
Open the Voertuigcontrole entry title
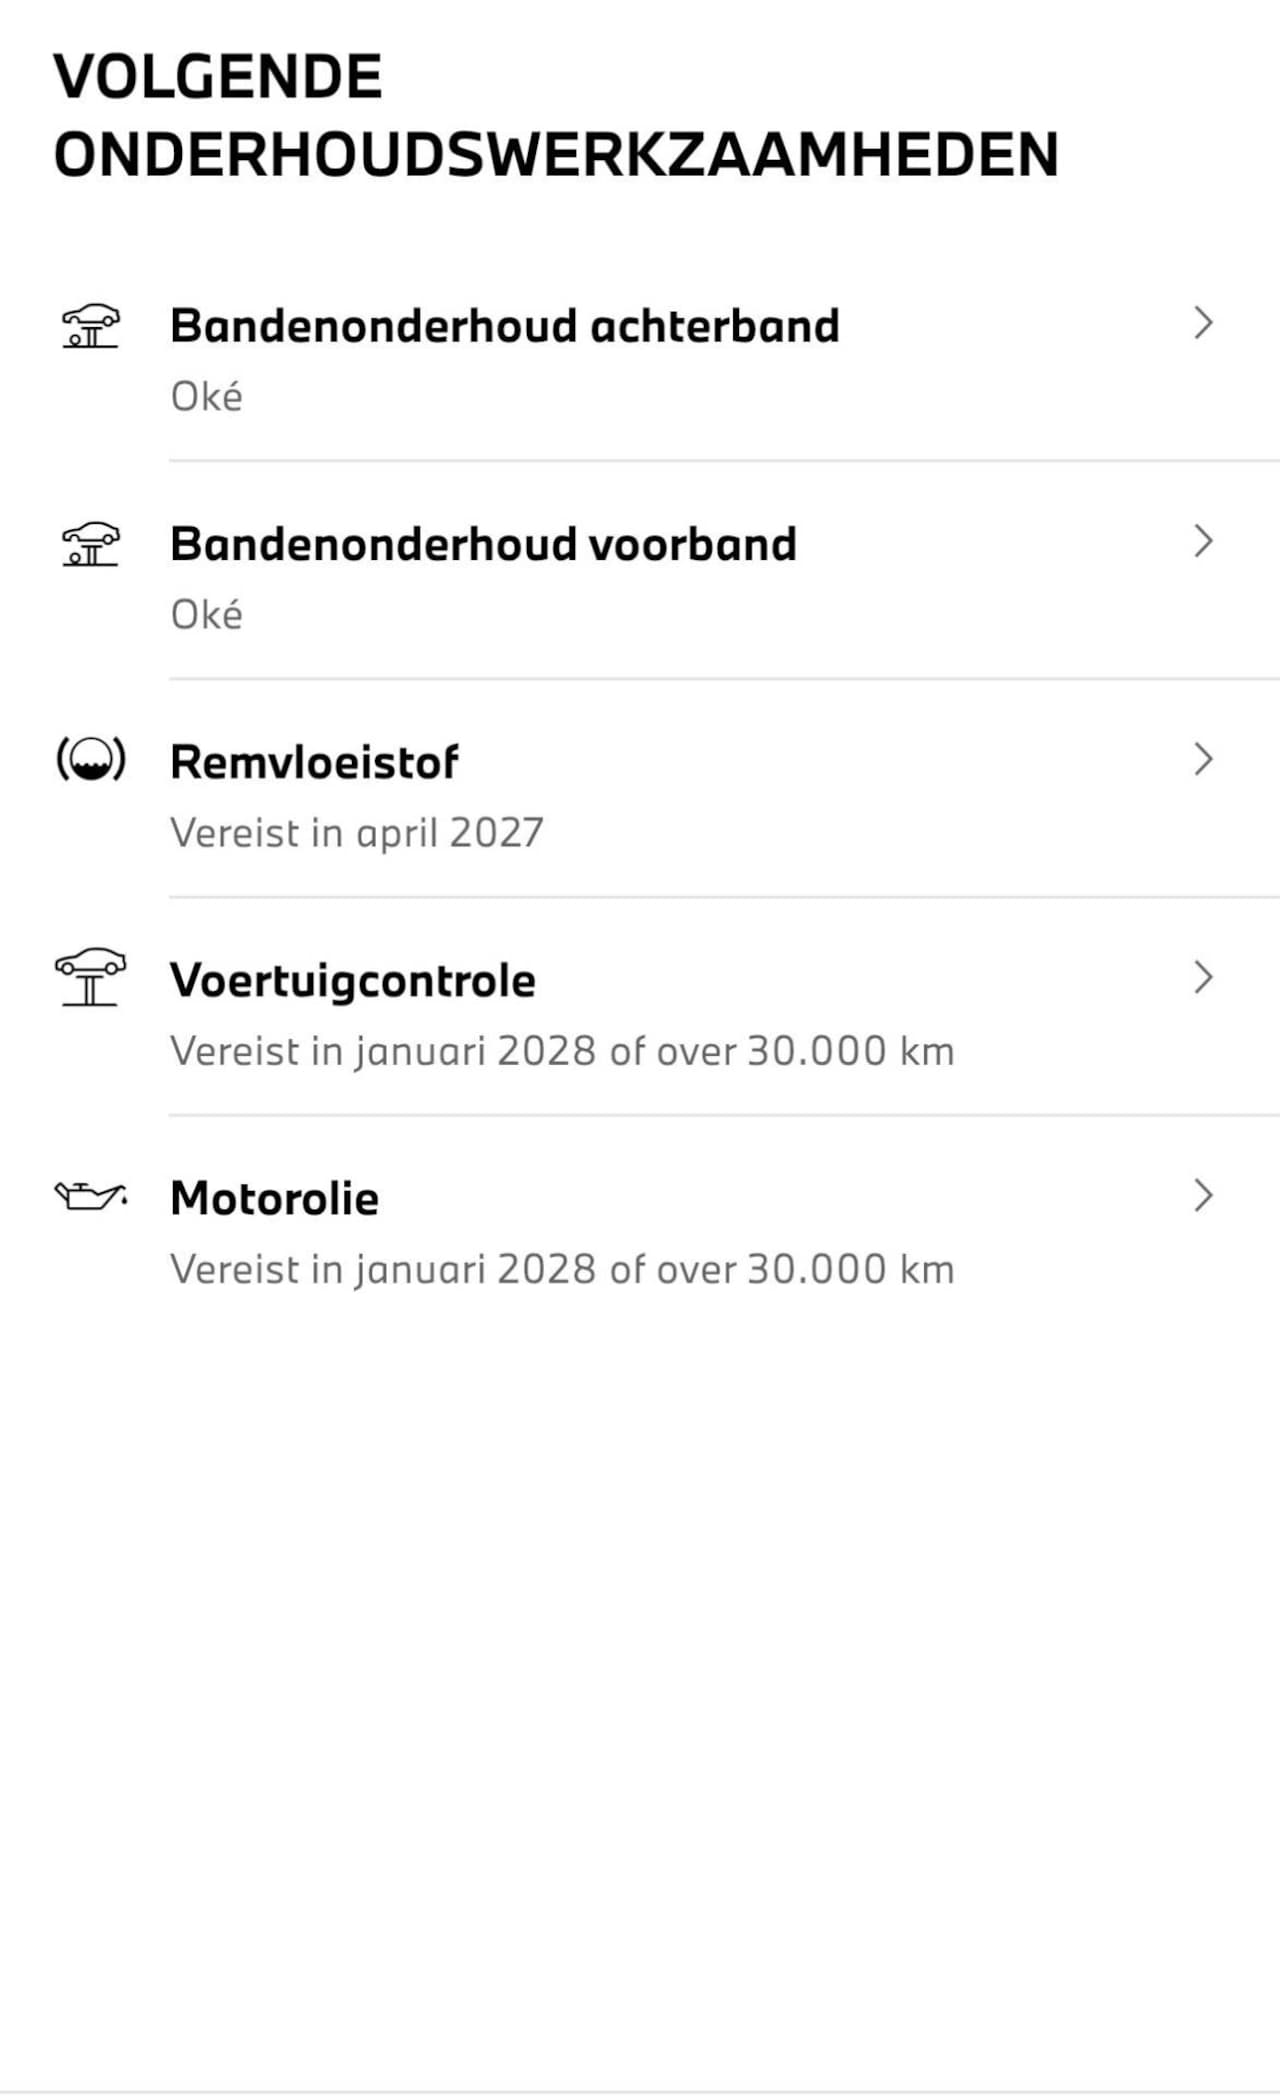pyautogui.click(x=352, y=980)
